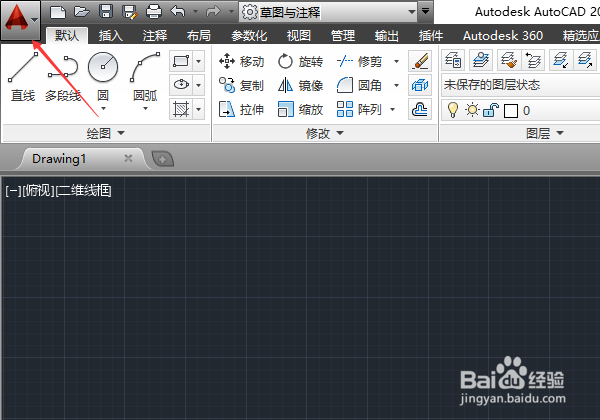600x420 pixels.
Task: Select the 多段线 polyline tool
Action: 63,78
